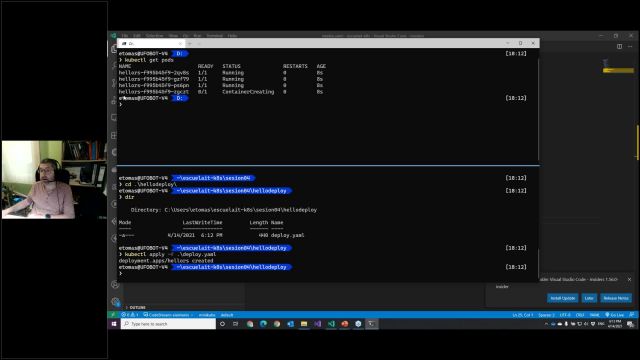Click the Cortana circle icon
Screen dimensions: 640x360
click(222, 324)
